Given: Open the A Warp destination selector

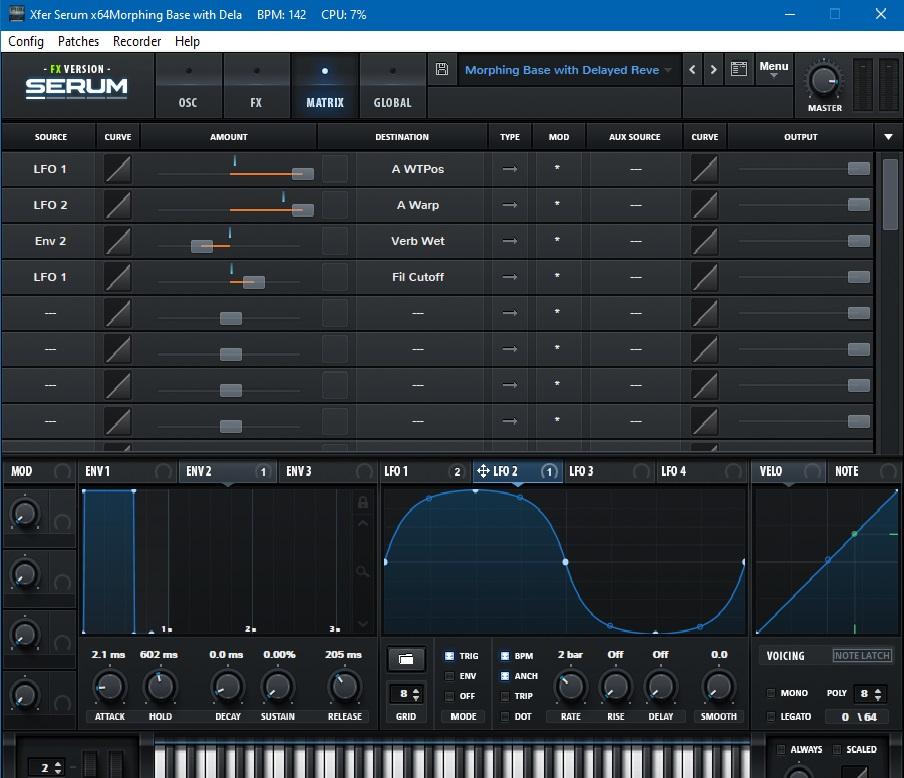Looking at the screenshot, I should click(x=418, y=205).
